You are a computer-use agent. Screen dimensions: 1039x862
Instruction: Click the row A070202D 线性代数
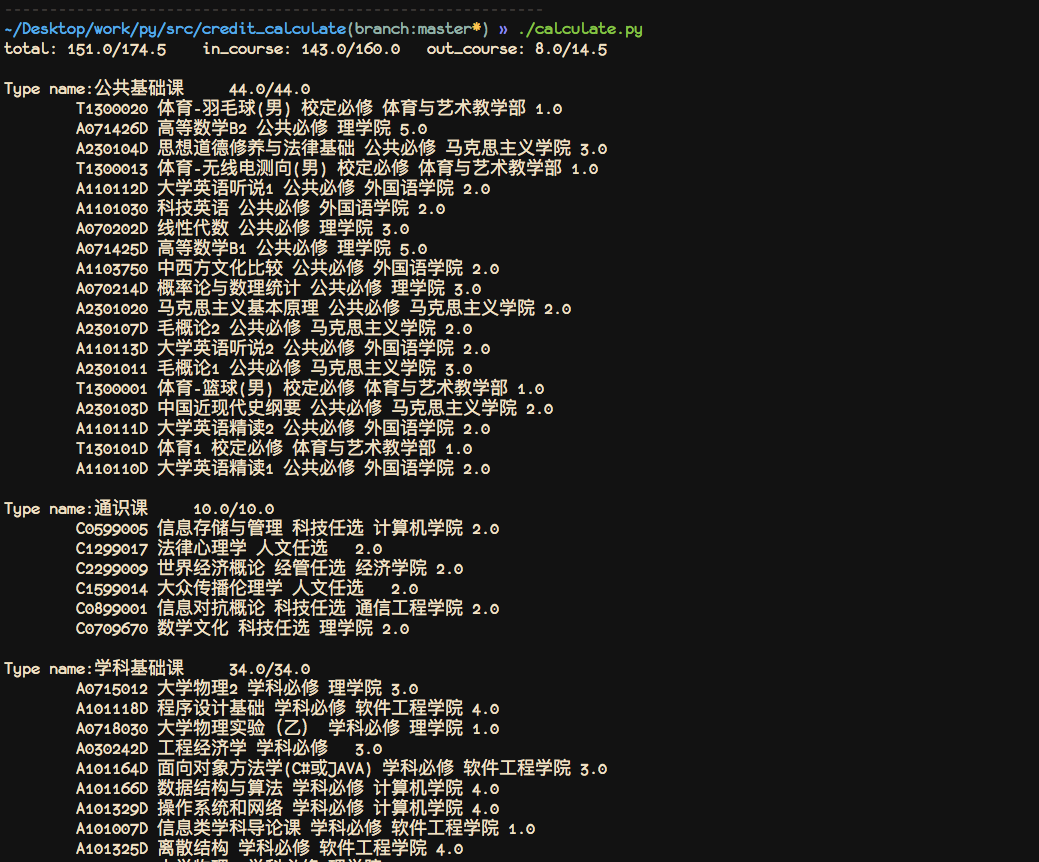point(243,229)
